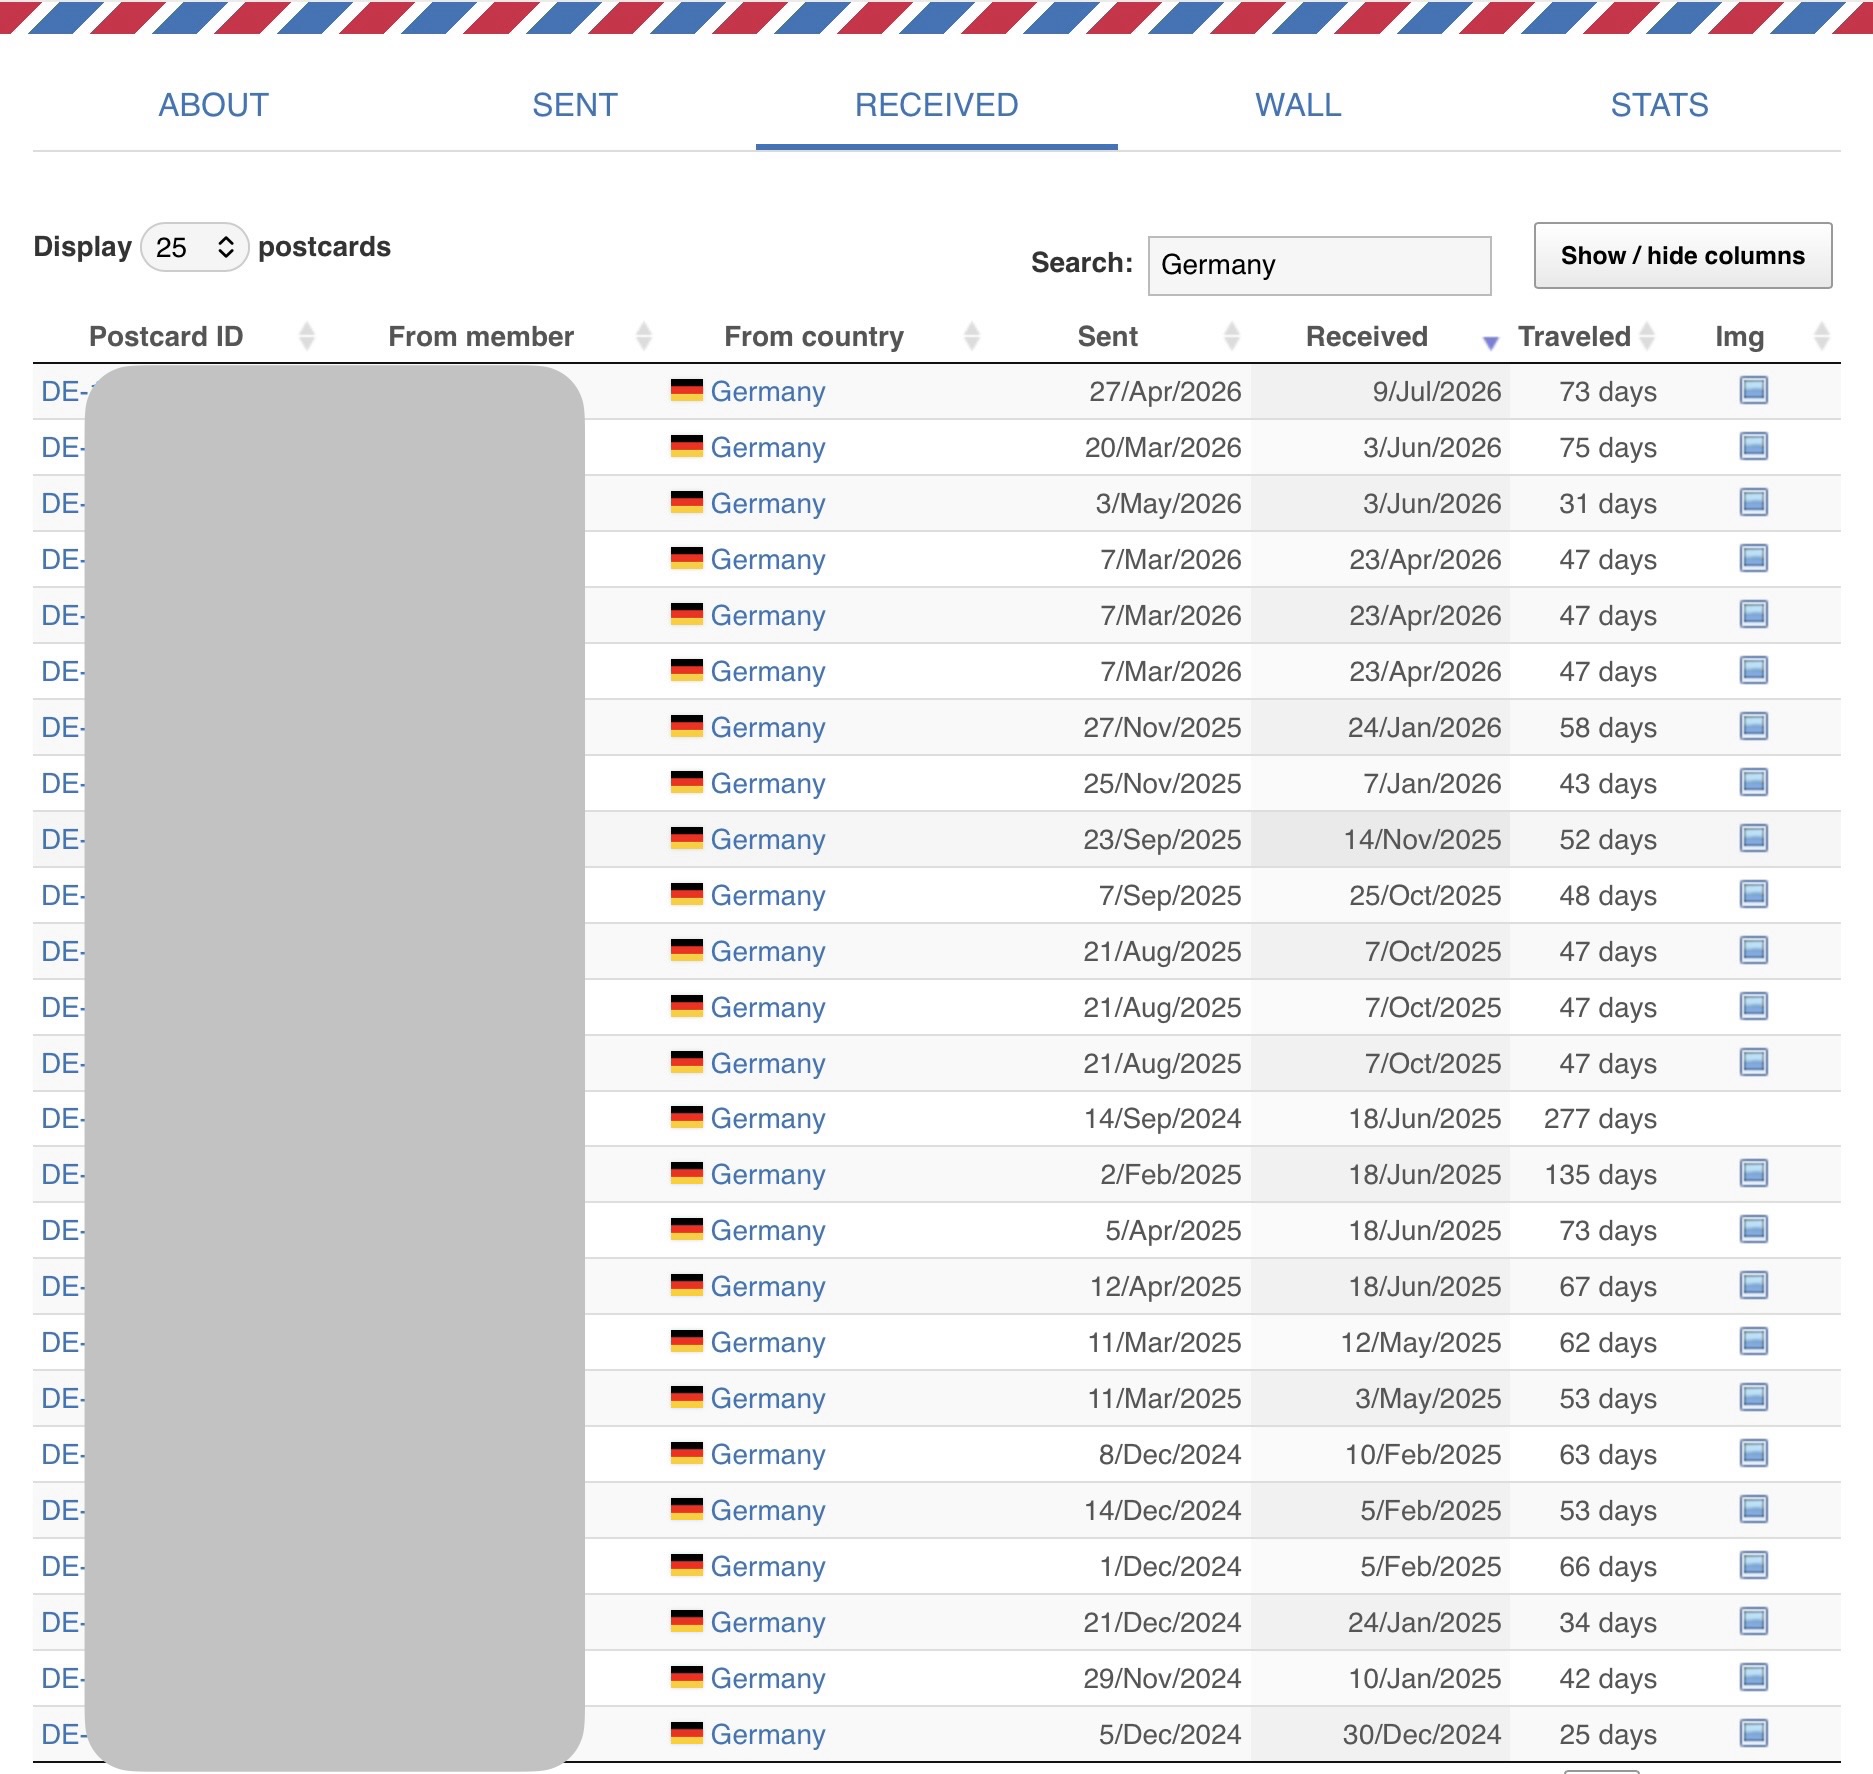The image size is (1873, 1774).
Task: Open image for postcard received 7/Jan/2026
Action: click(1753, 782)
